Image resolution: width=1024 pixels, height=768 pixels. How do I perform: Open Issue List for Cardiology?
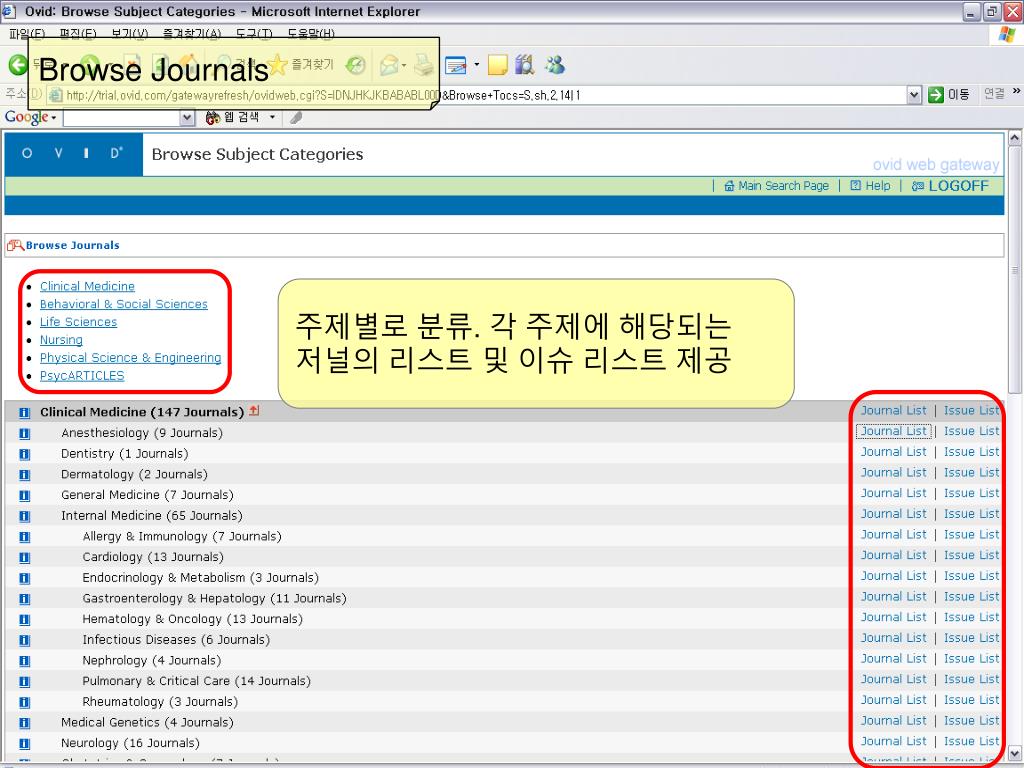pos(971,555)
